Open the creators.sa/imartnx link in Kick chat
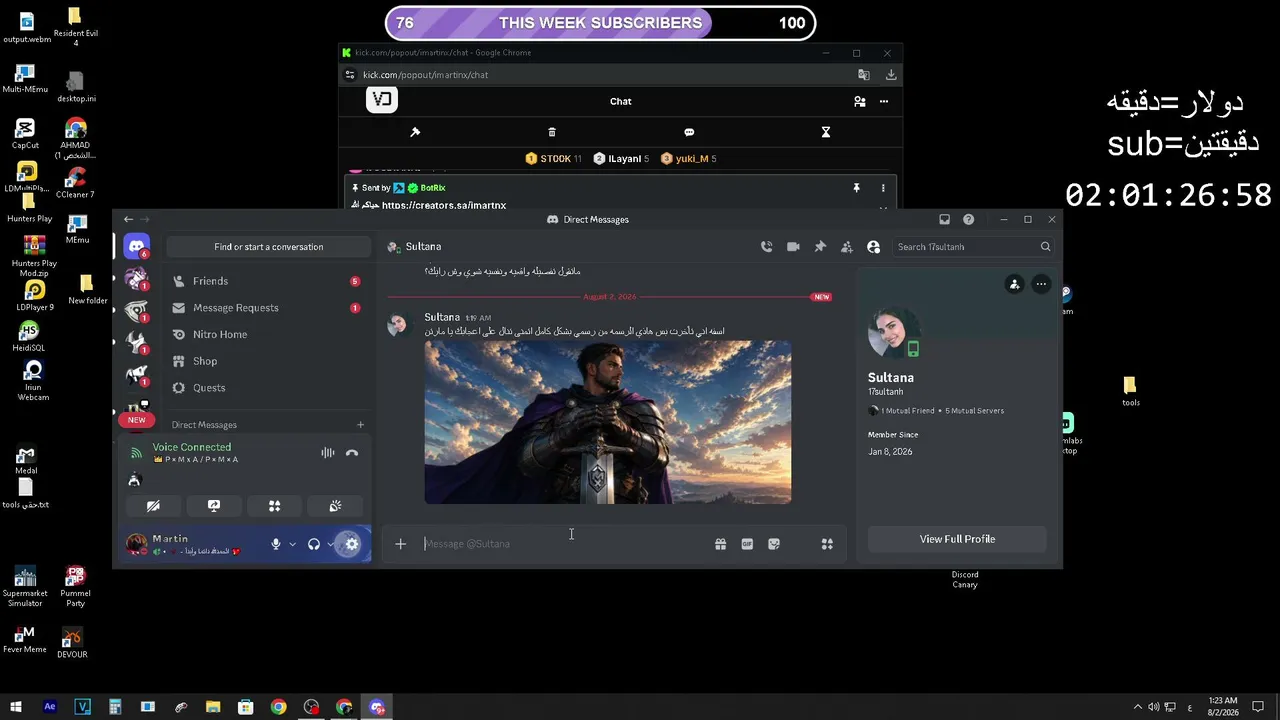The image size is (1280, 720). click(x=444, y=205)
